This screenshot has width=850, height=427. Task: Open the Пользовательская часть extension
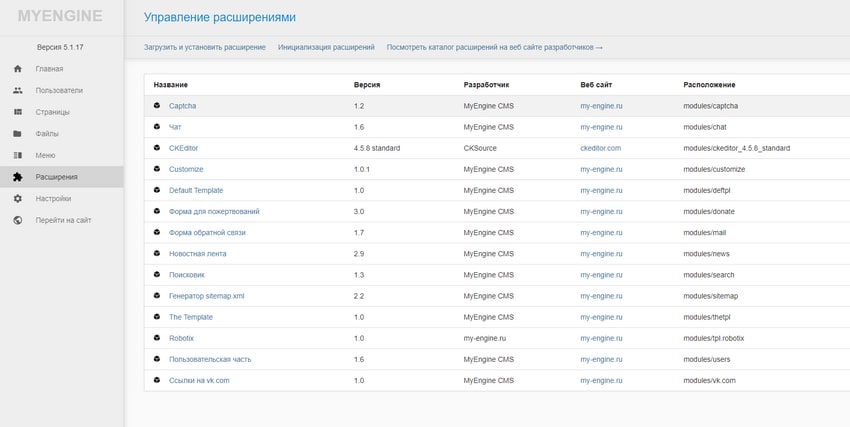[210, 359]
